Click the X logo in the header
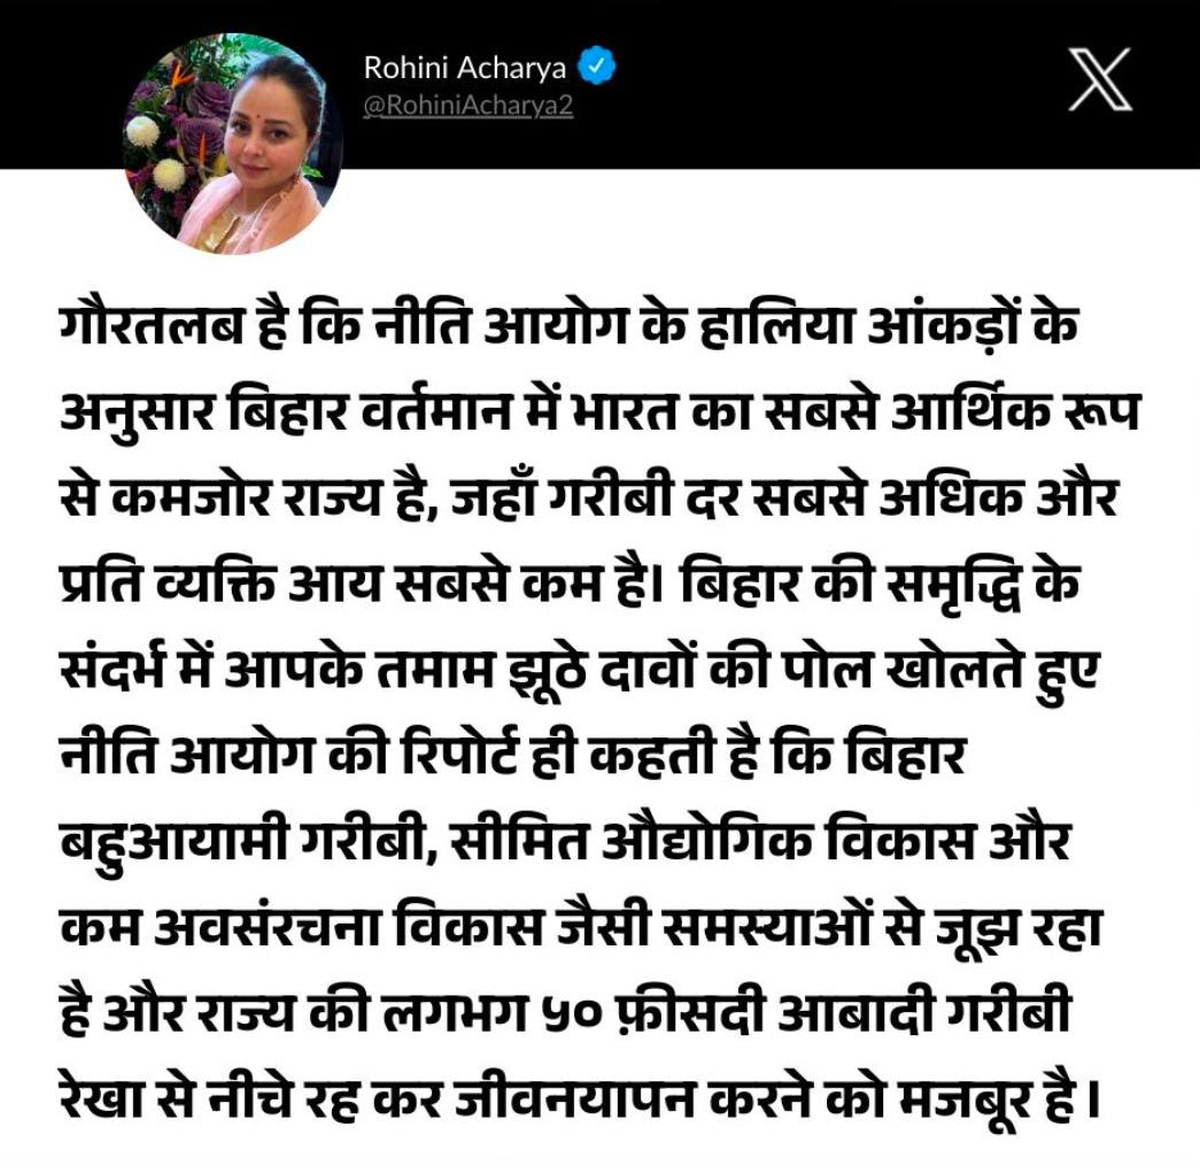The image size is (1200, 1166). coord(1100,79)
